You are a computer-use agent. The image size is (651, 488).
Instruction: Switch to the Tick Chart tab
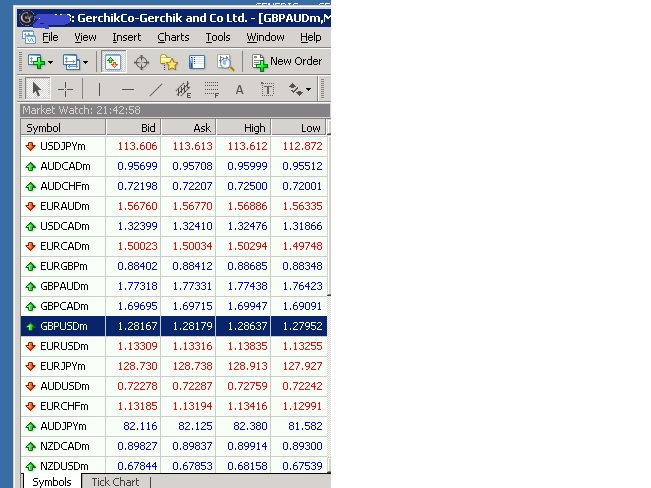pos(115,482)
